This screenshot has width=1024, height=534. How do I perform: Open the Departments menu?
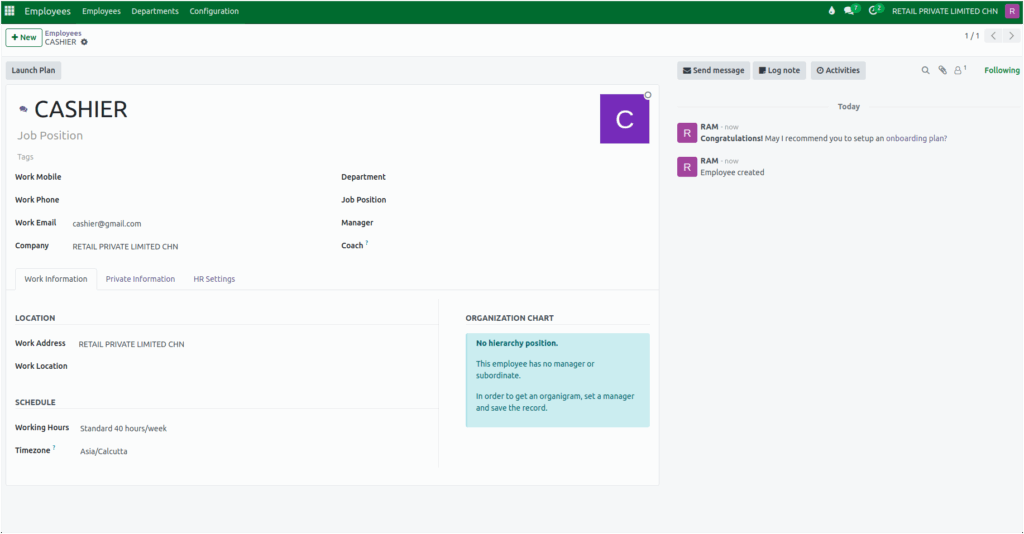[x=155, y=11]
